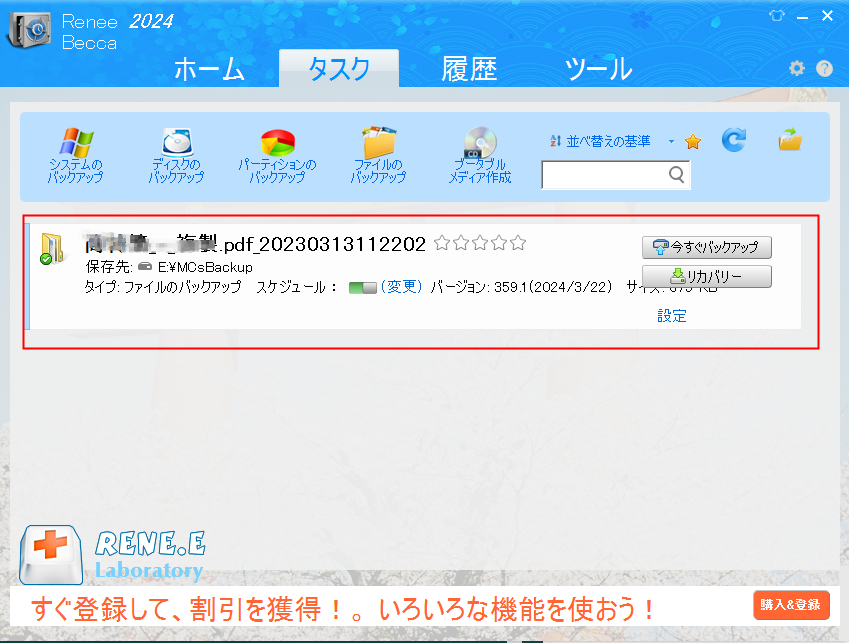Click the yellow favorites star icon
Viewport: 849px width, 643px height.
693,142
